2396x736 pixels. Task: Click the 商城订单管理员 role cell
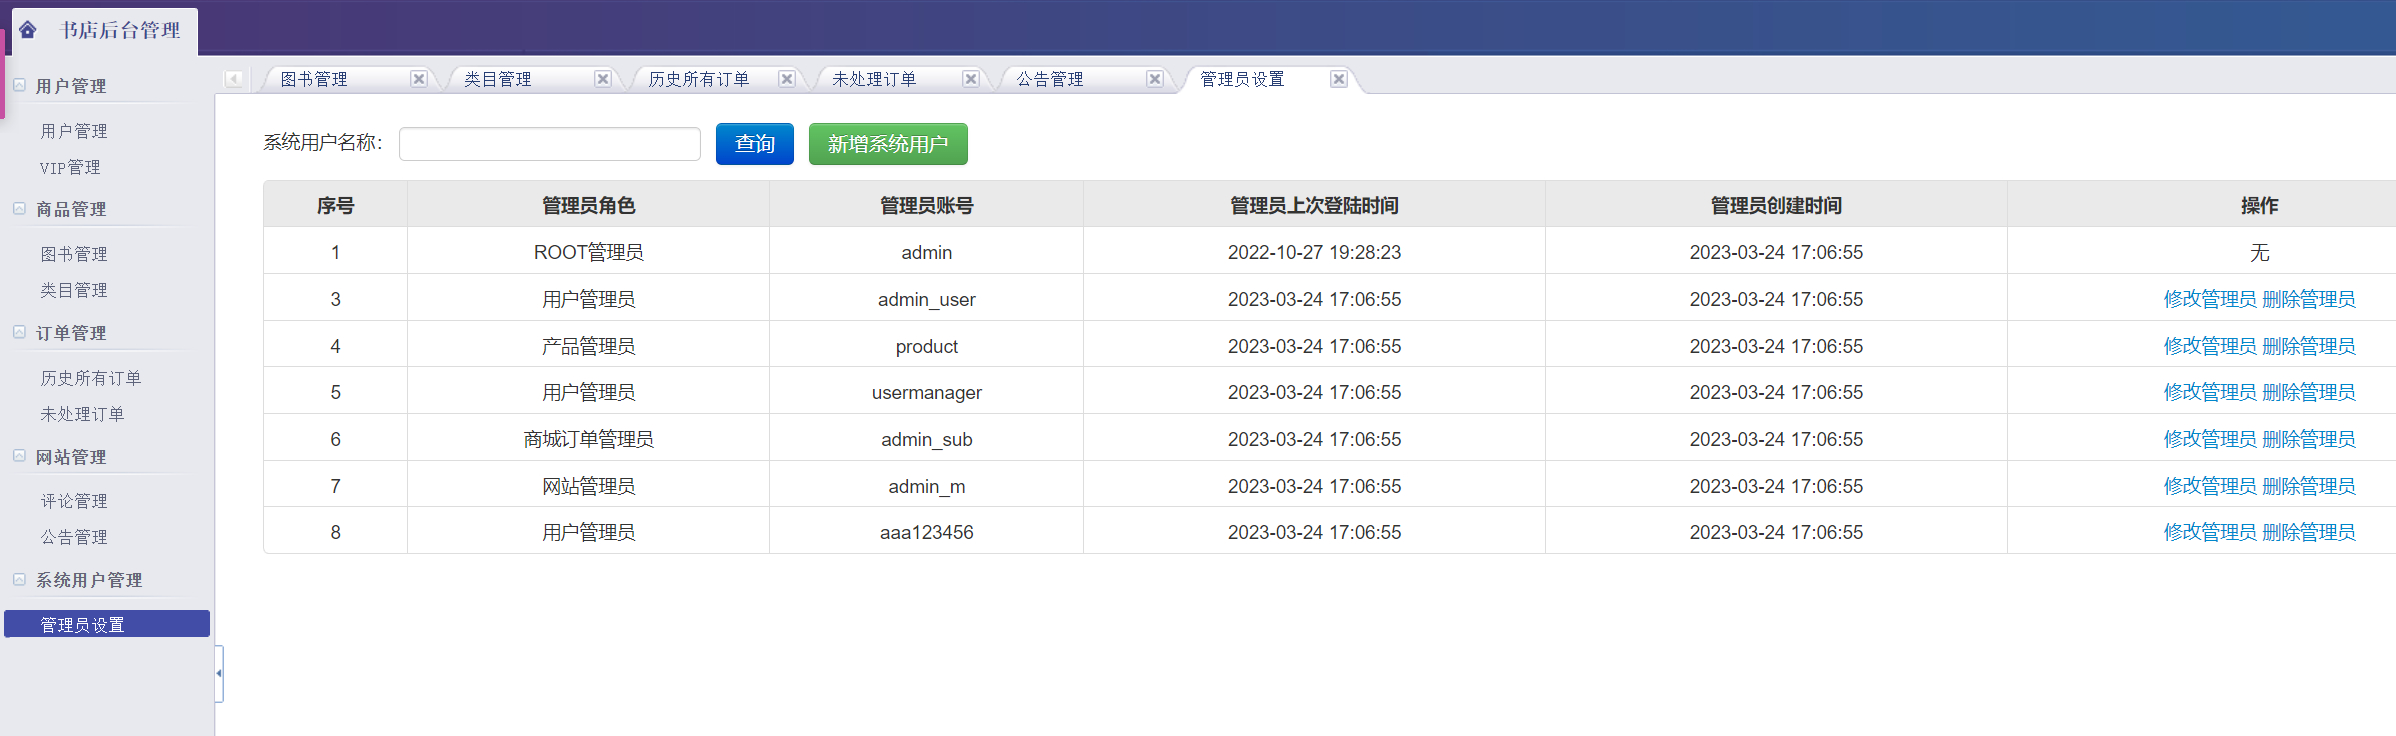[x=588, y=439]
